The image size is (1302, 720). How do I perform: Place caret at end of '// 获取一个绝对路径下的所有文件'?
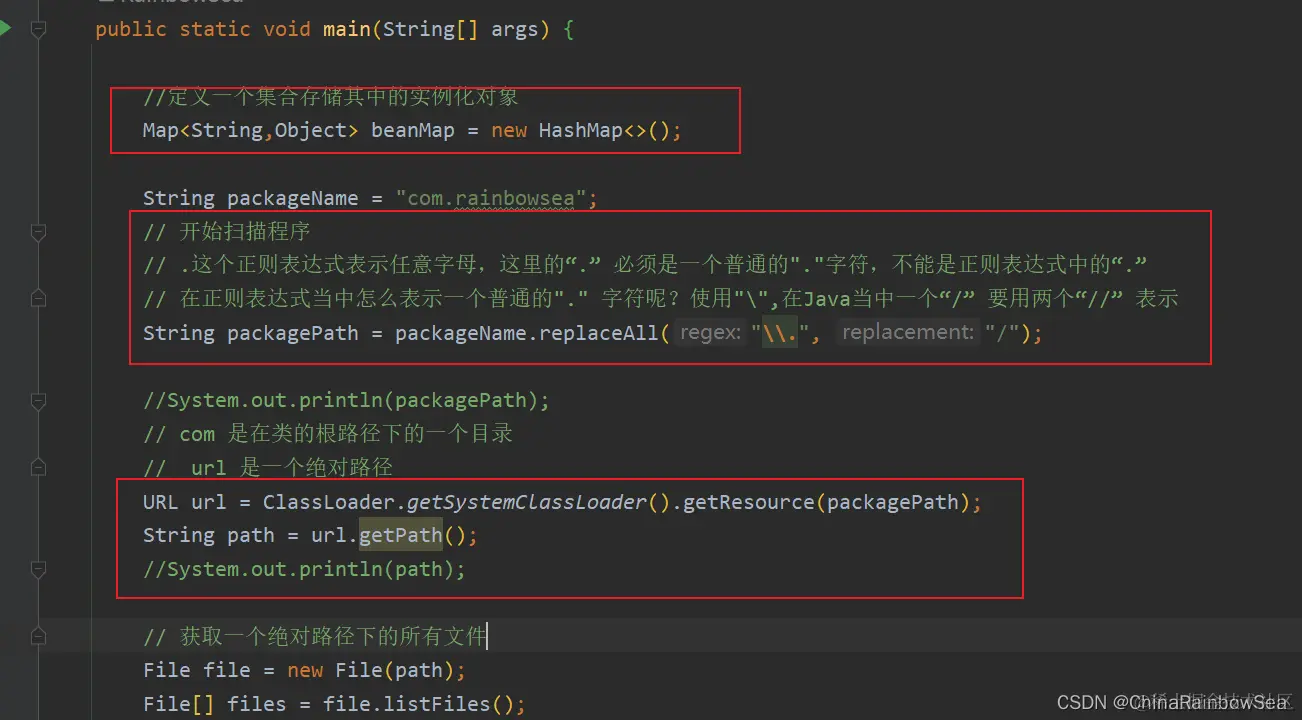pyautogui.click(x=486, y=636)
